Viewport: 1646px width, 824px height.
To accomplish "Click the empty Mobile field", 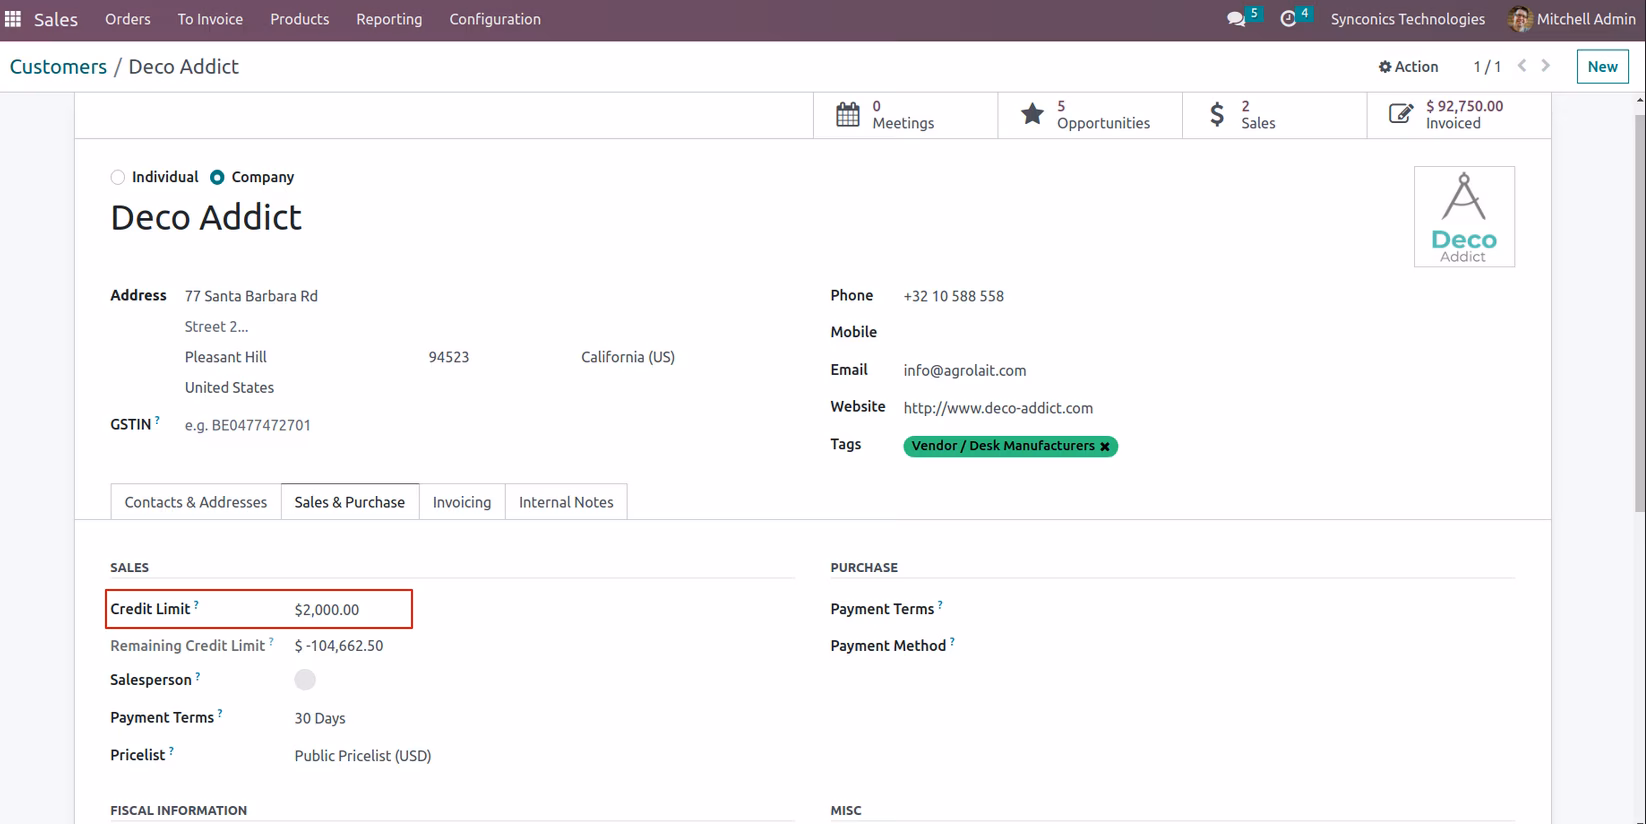I will point(1208,332).
